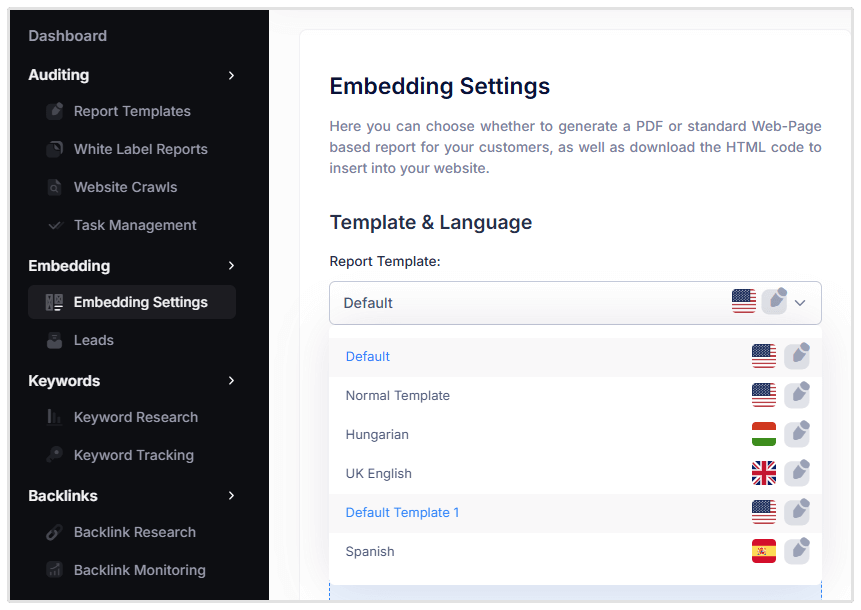Screen dimensions: 861x610
Task: Collapse the Embedding section chevron
Action: tap(232, 266)
